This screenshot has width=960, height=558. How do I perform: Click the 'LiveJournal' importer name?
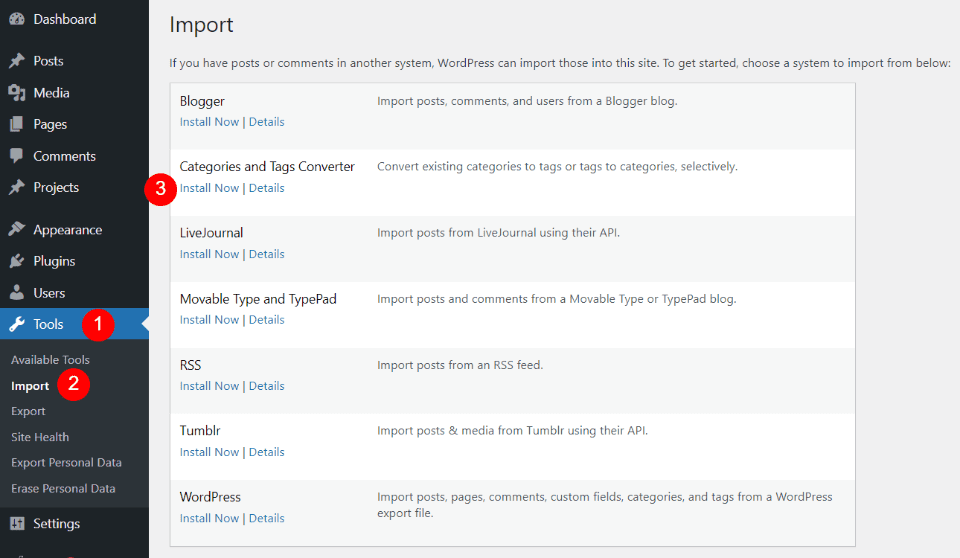click(x=211, y=233)
